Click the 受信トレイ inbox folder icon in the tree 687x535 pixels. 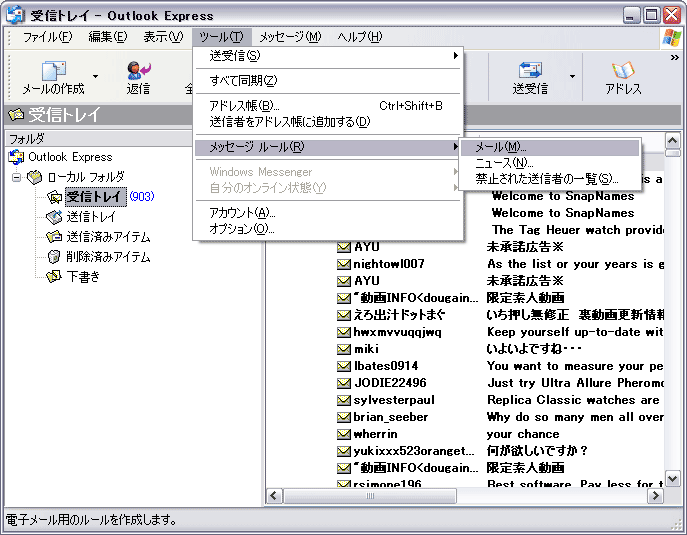[54, 197]
